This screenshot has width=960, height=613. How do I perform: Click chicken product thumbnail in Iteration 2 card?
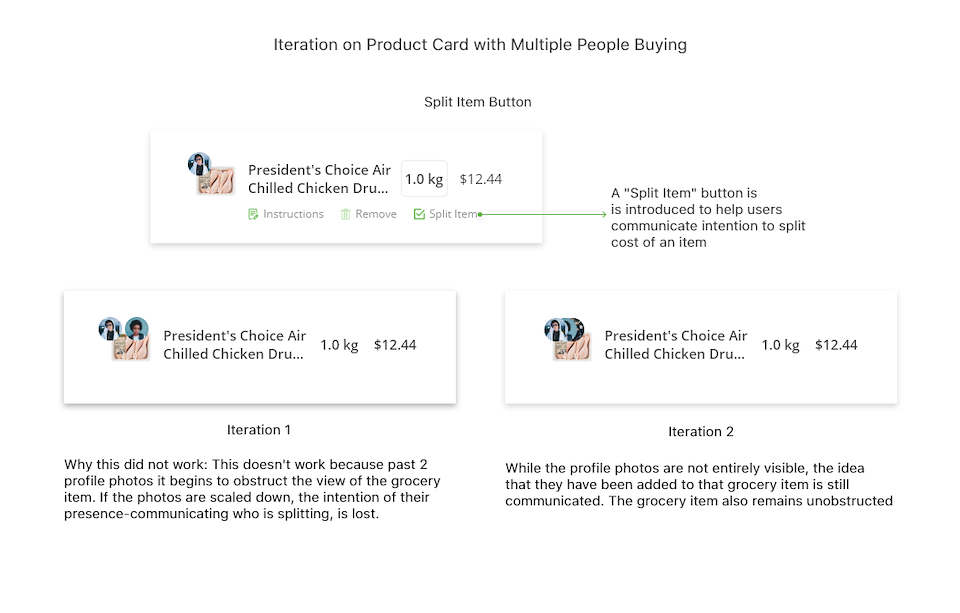point(573,348)
